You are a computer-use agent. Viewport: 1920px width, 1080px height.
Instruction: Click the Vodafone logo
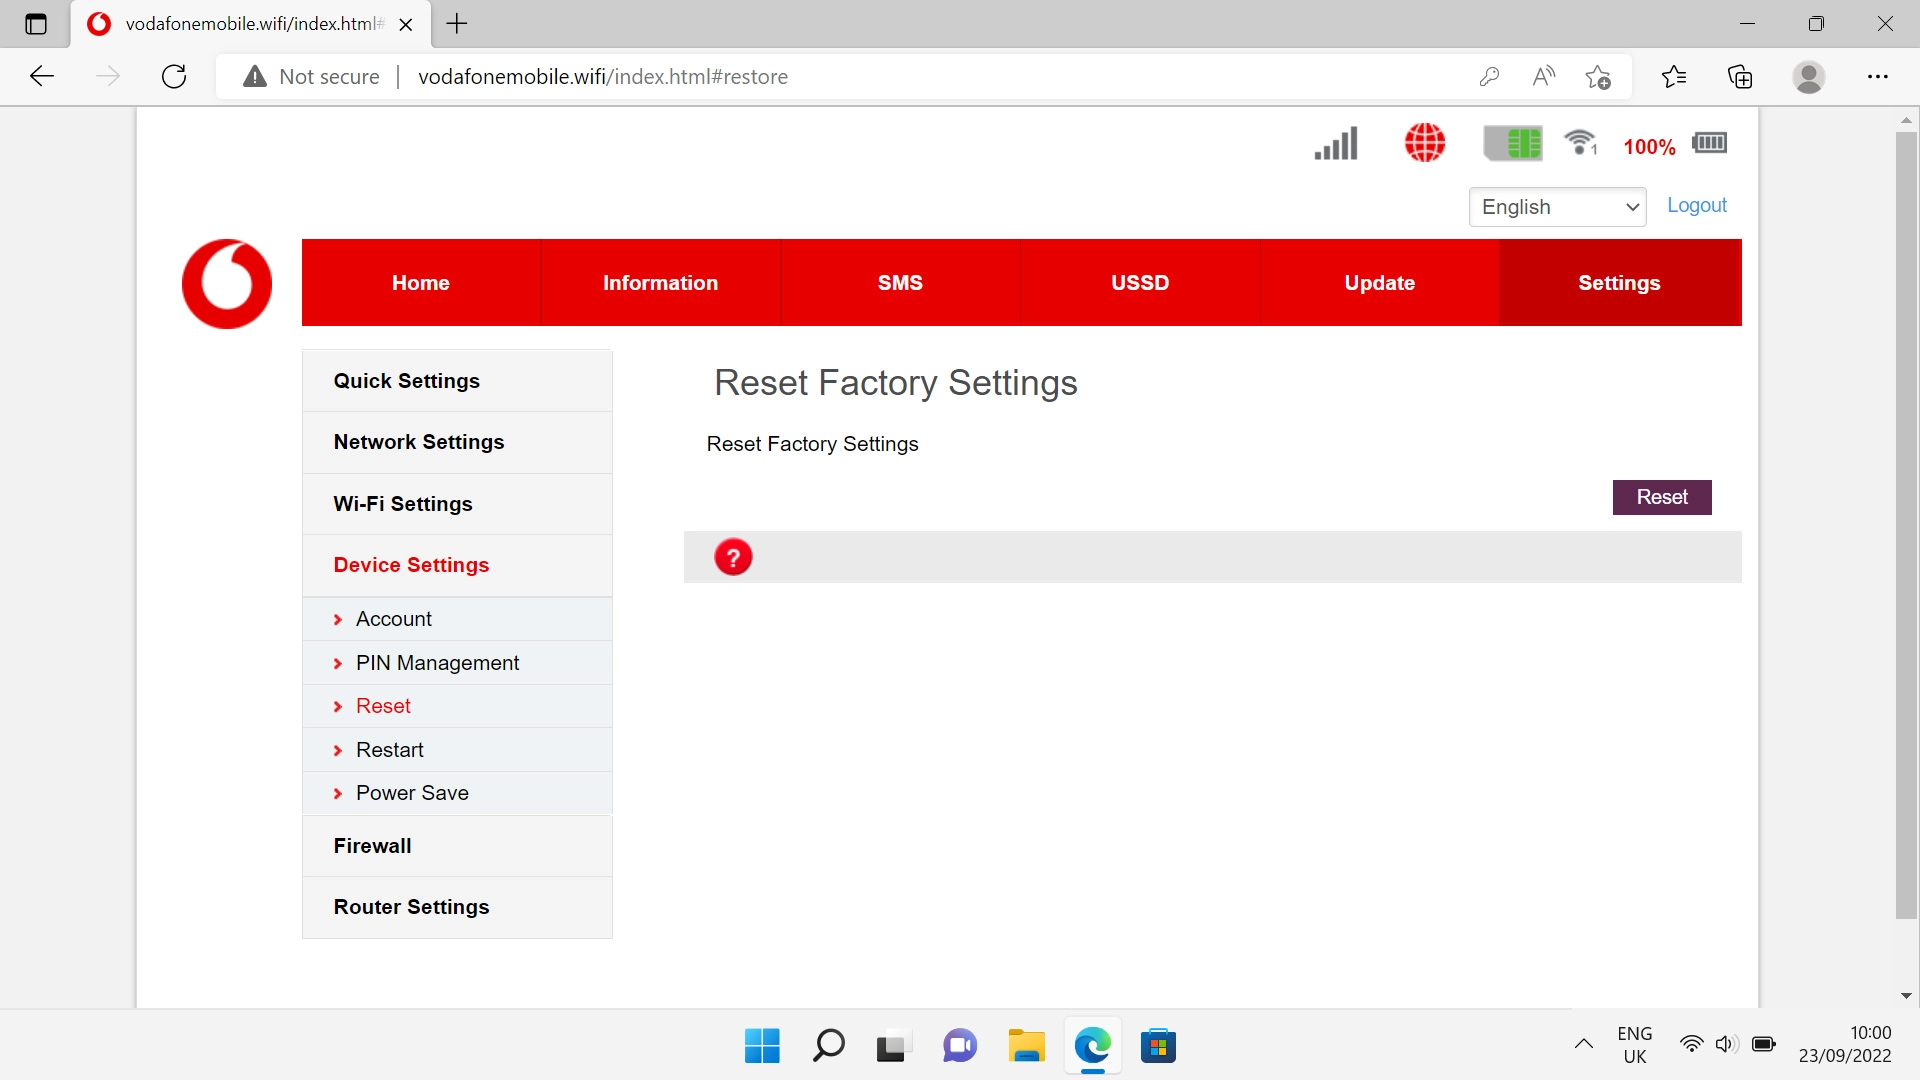pyautogui.click(x=226, y=283)
